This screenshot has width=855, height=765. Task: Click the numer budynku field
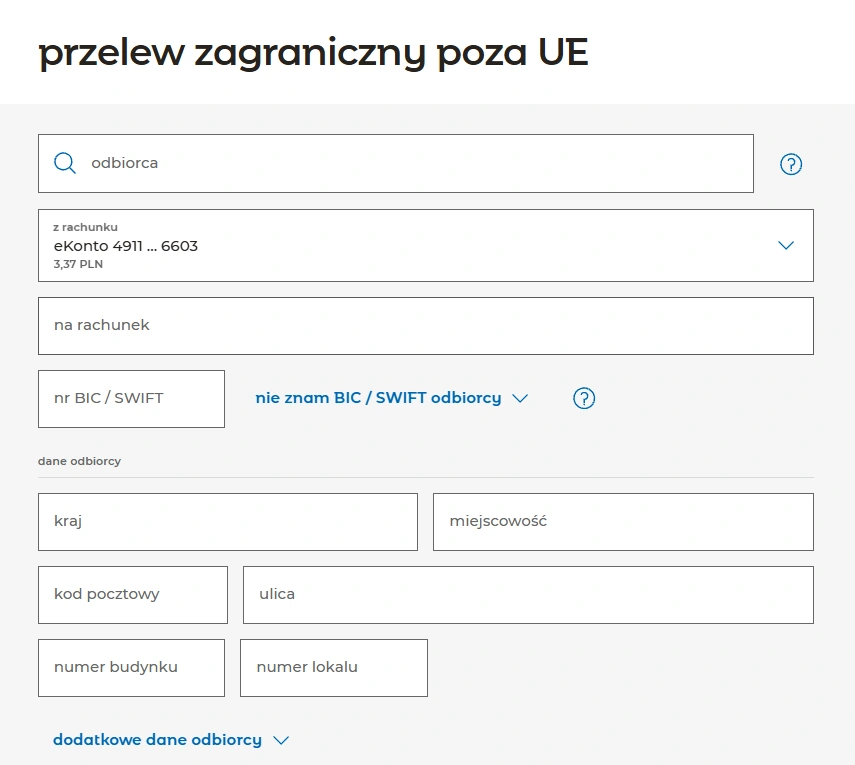click(x=131, y=668)
